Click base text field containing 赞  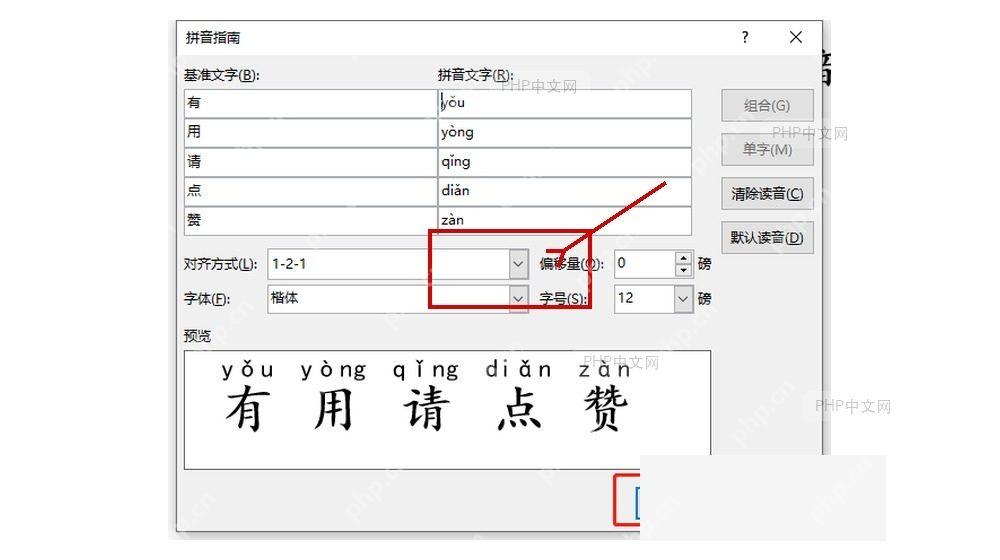coord(311,220)
